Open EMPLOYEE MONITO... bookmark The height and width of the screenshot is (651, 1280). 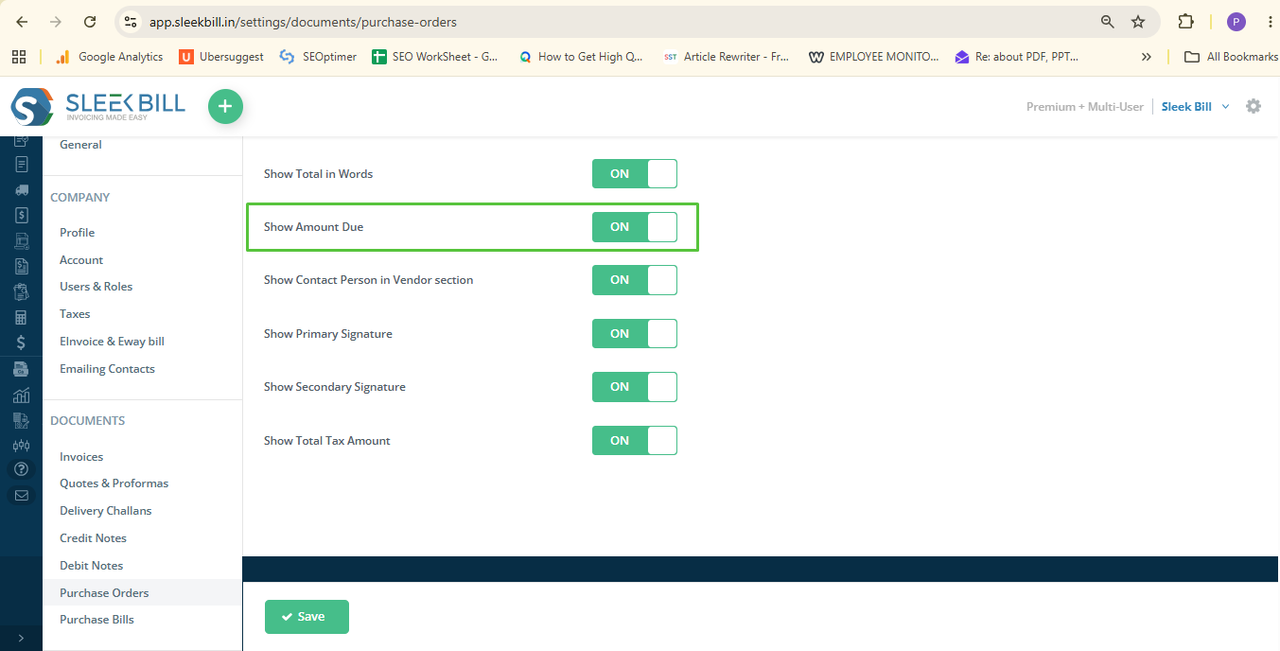pyautogui.click(x=874, y=57)
